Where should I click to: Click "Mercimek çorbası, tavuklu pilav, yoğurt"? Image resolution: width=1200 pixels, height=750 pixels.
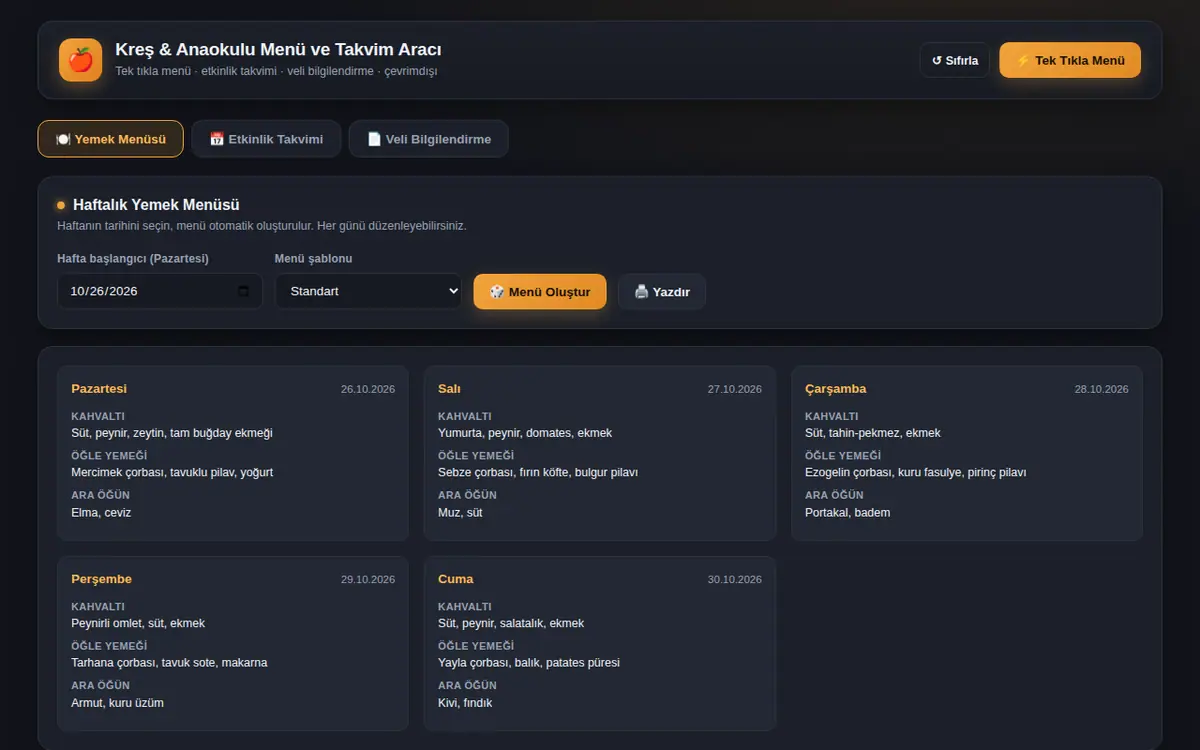pos(172,472)
